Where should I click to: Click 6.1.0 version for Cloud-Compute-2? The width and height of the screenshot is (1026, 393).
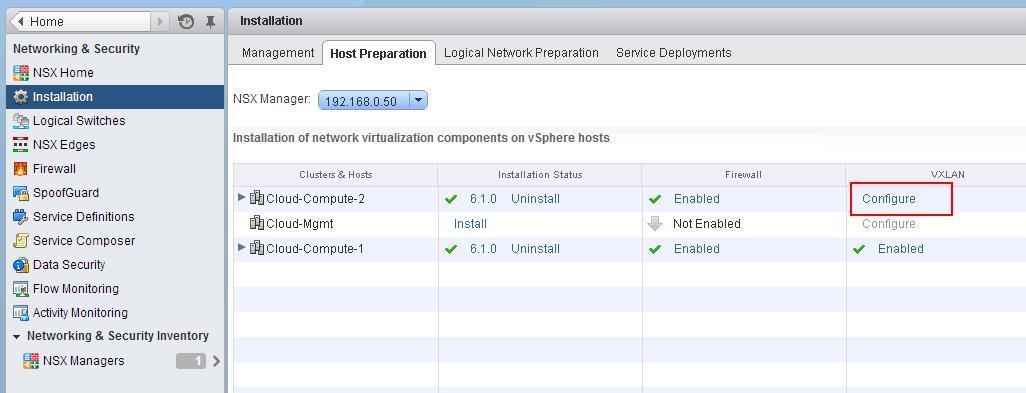(483, 199)
